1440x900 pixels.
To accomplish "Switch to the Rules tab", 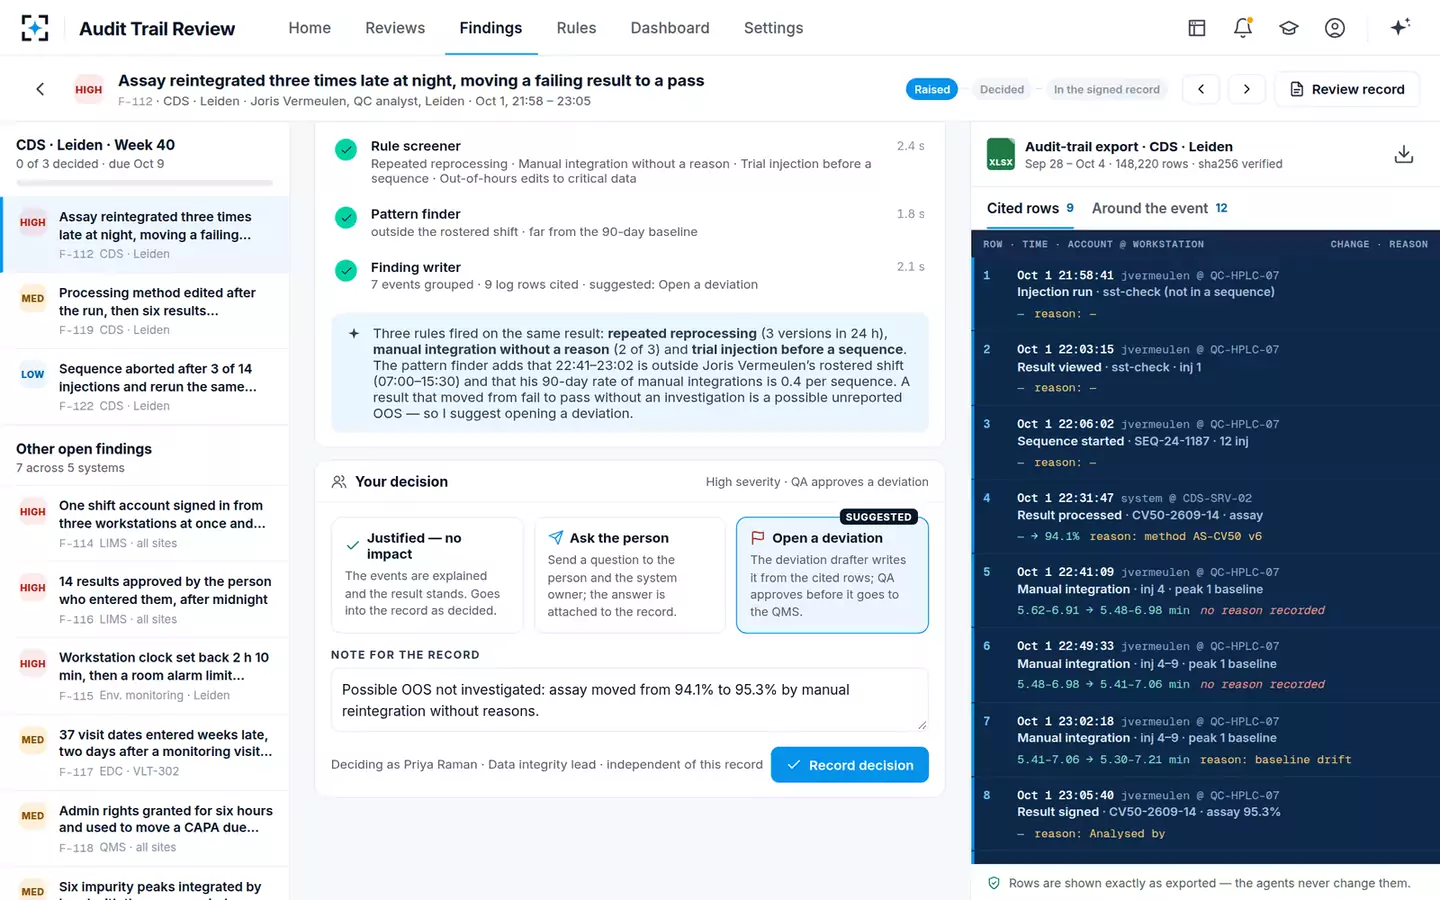I will 576,28.
